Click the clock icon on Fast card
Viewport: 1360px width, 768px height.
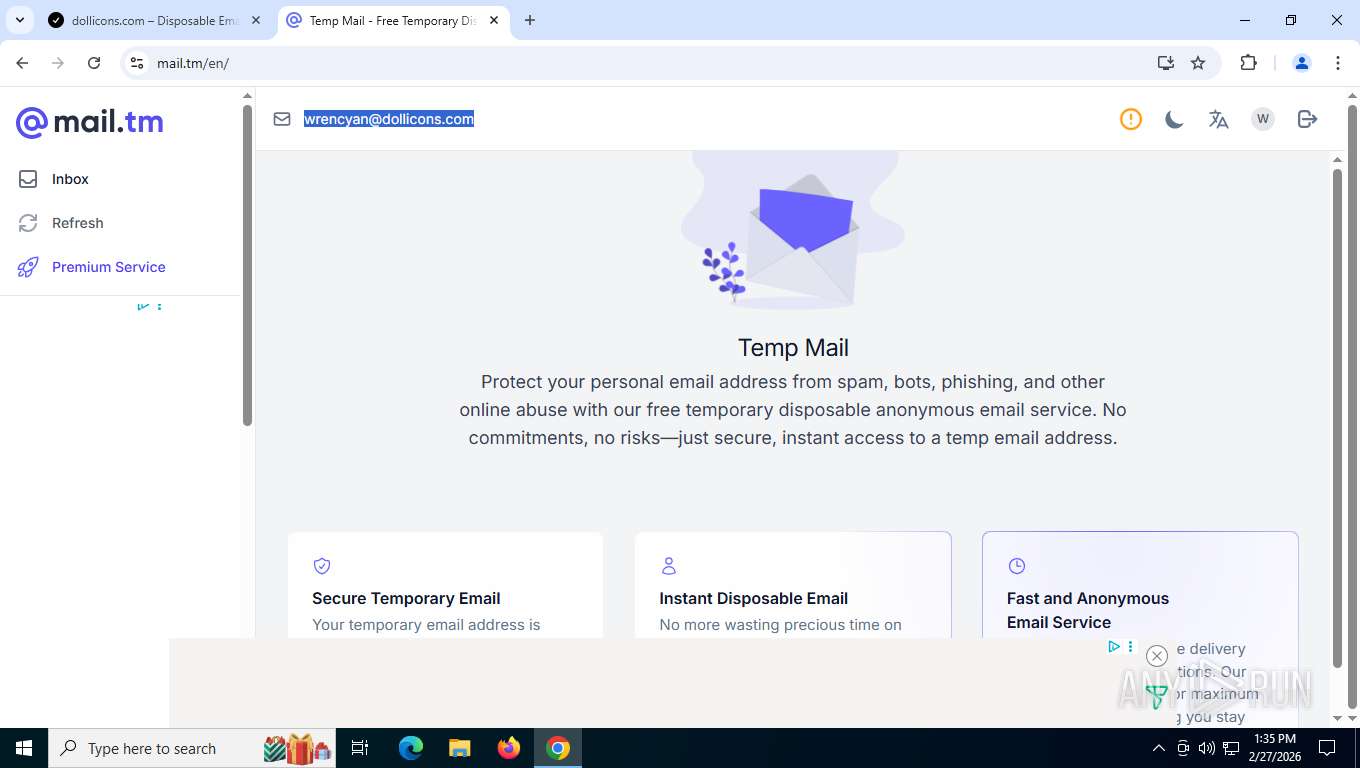click(1017, 566)
